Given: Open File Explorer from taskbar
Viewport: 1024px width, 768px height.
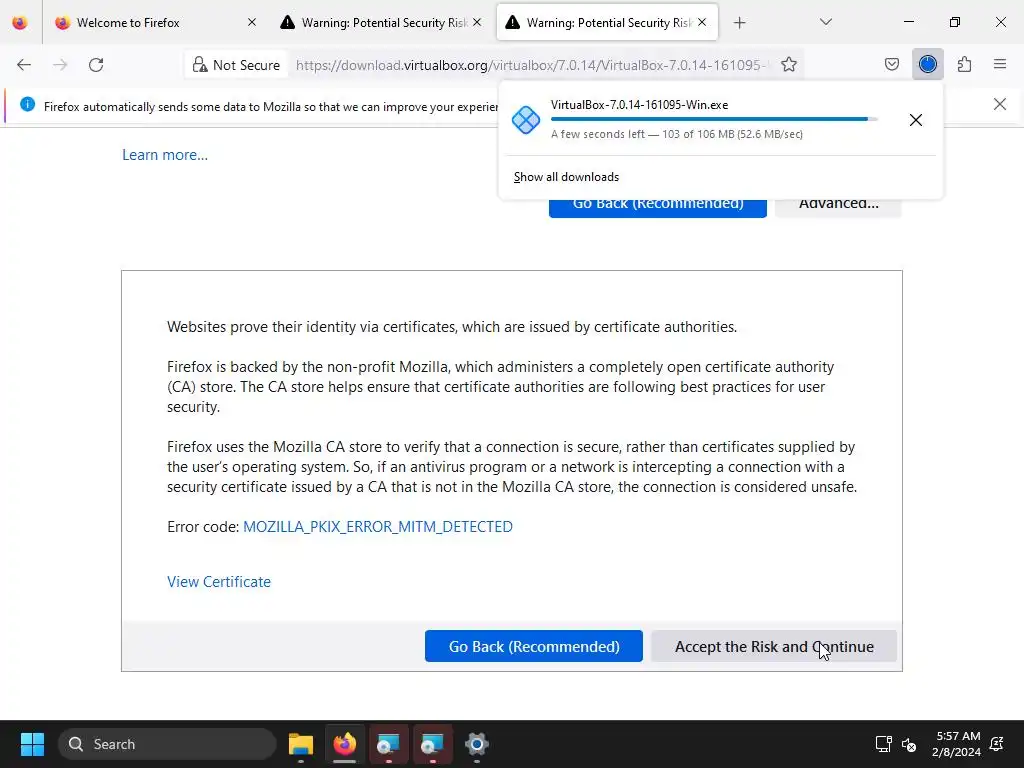Looking at the screenshot, I should click(x=301, y=744).
